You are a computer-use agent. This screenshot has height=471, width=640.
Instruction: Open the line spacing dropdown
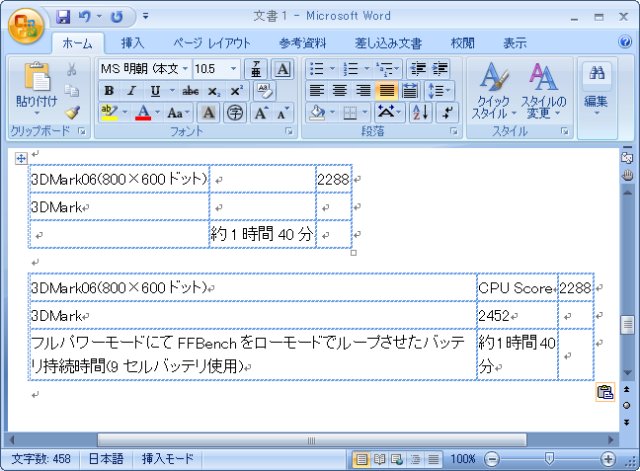click(x=438, y=91)
